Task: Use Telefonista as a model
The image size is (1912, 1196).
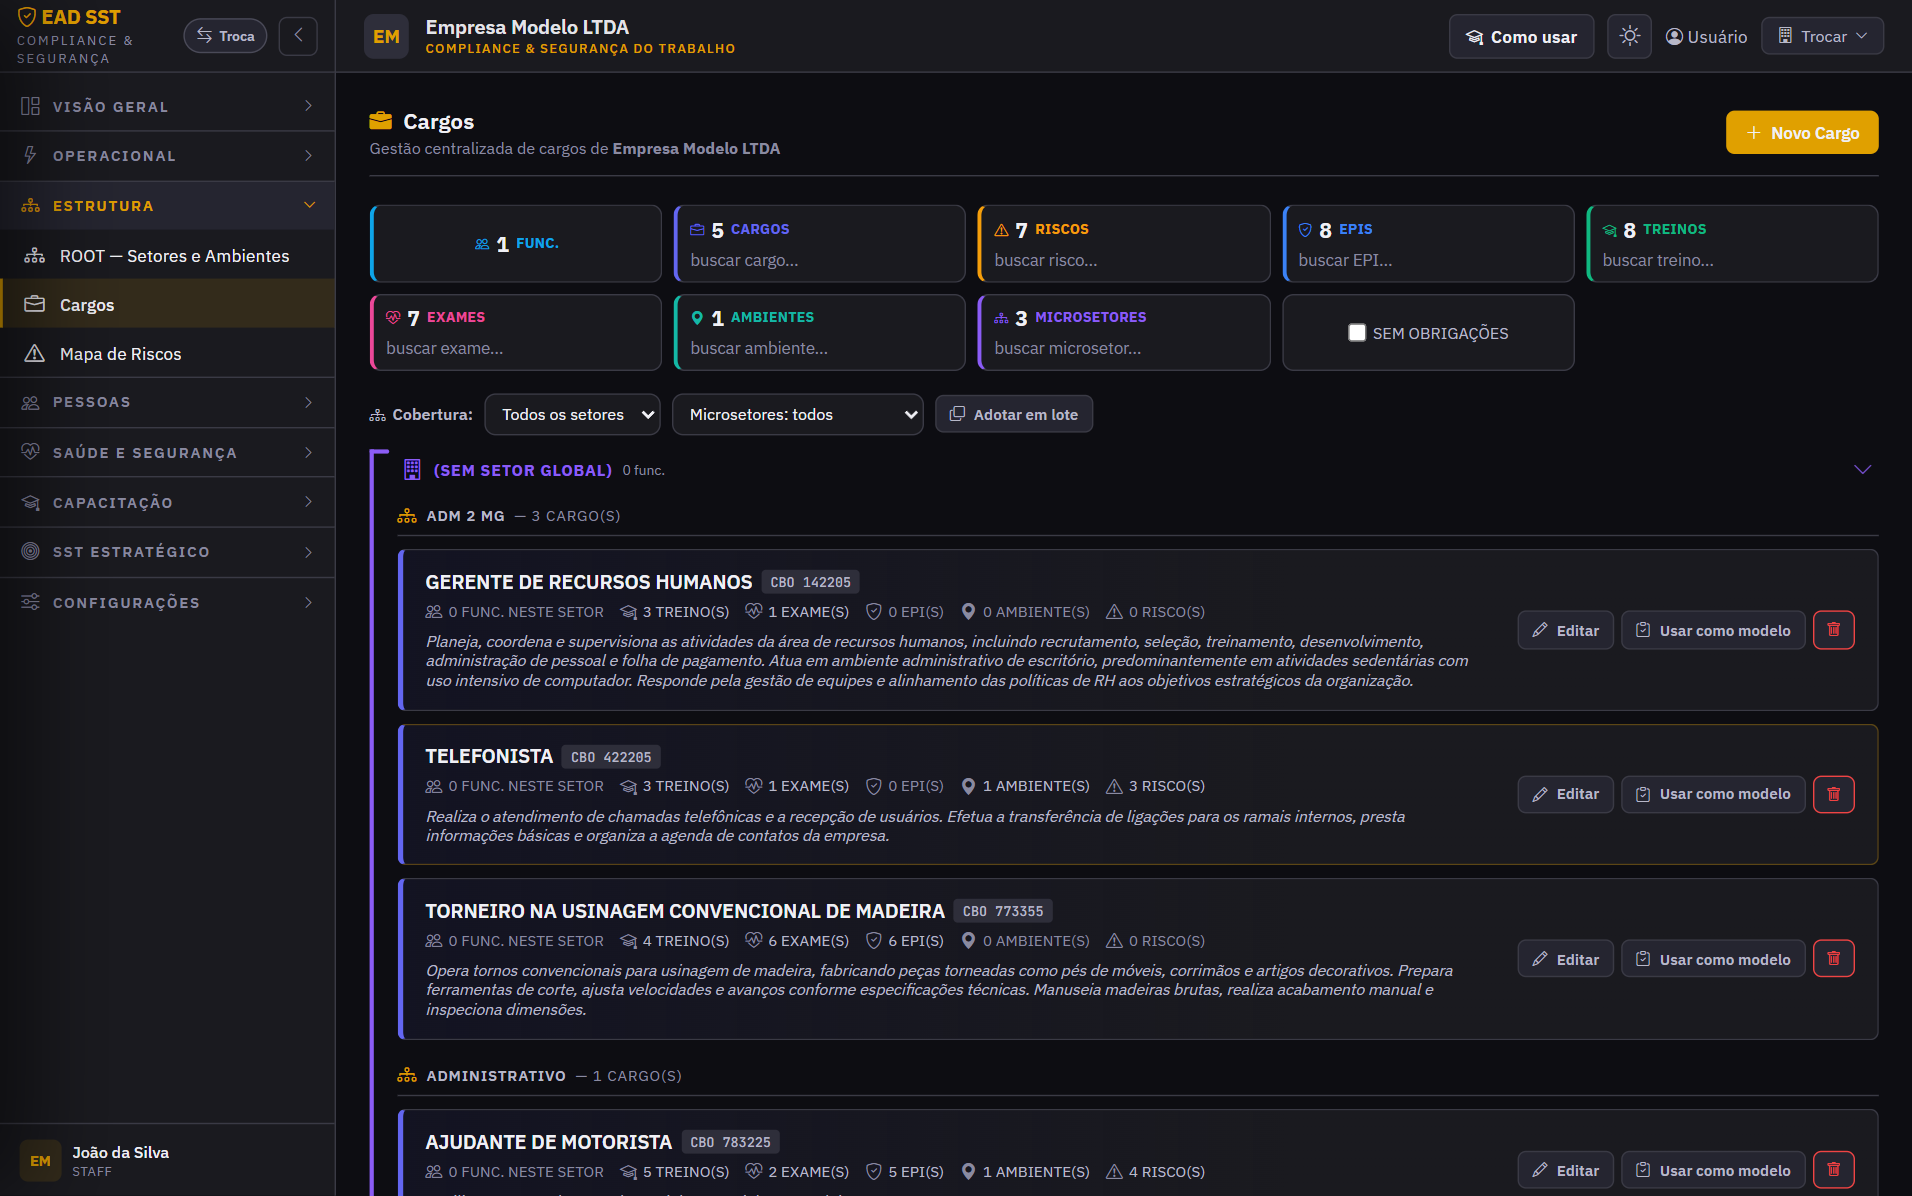Action: pos(1713,794)
